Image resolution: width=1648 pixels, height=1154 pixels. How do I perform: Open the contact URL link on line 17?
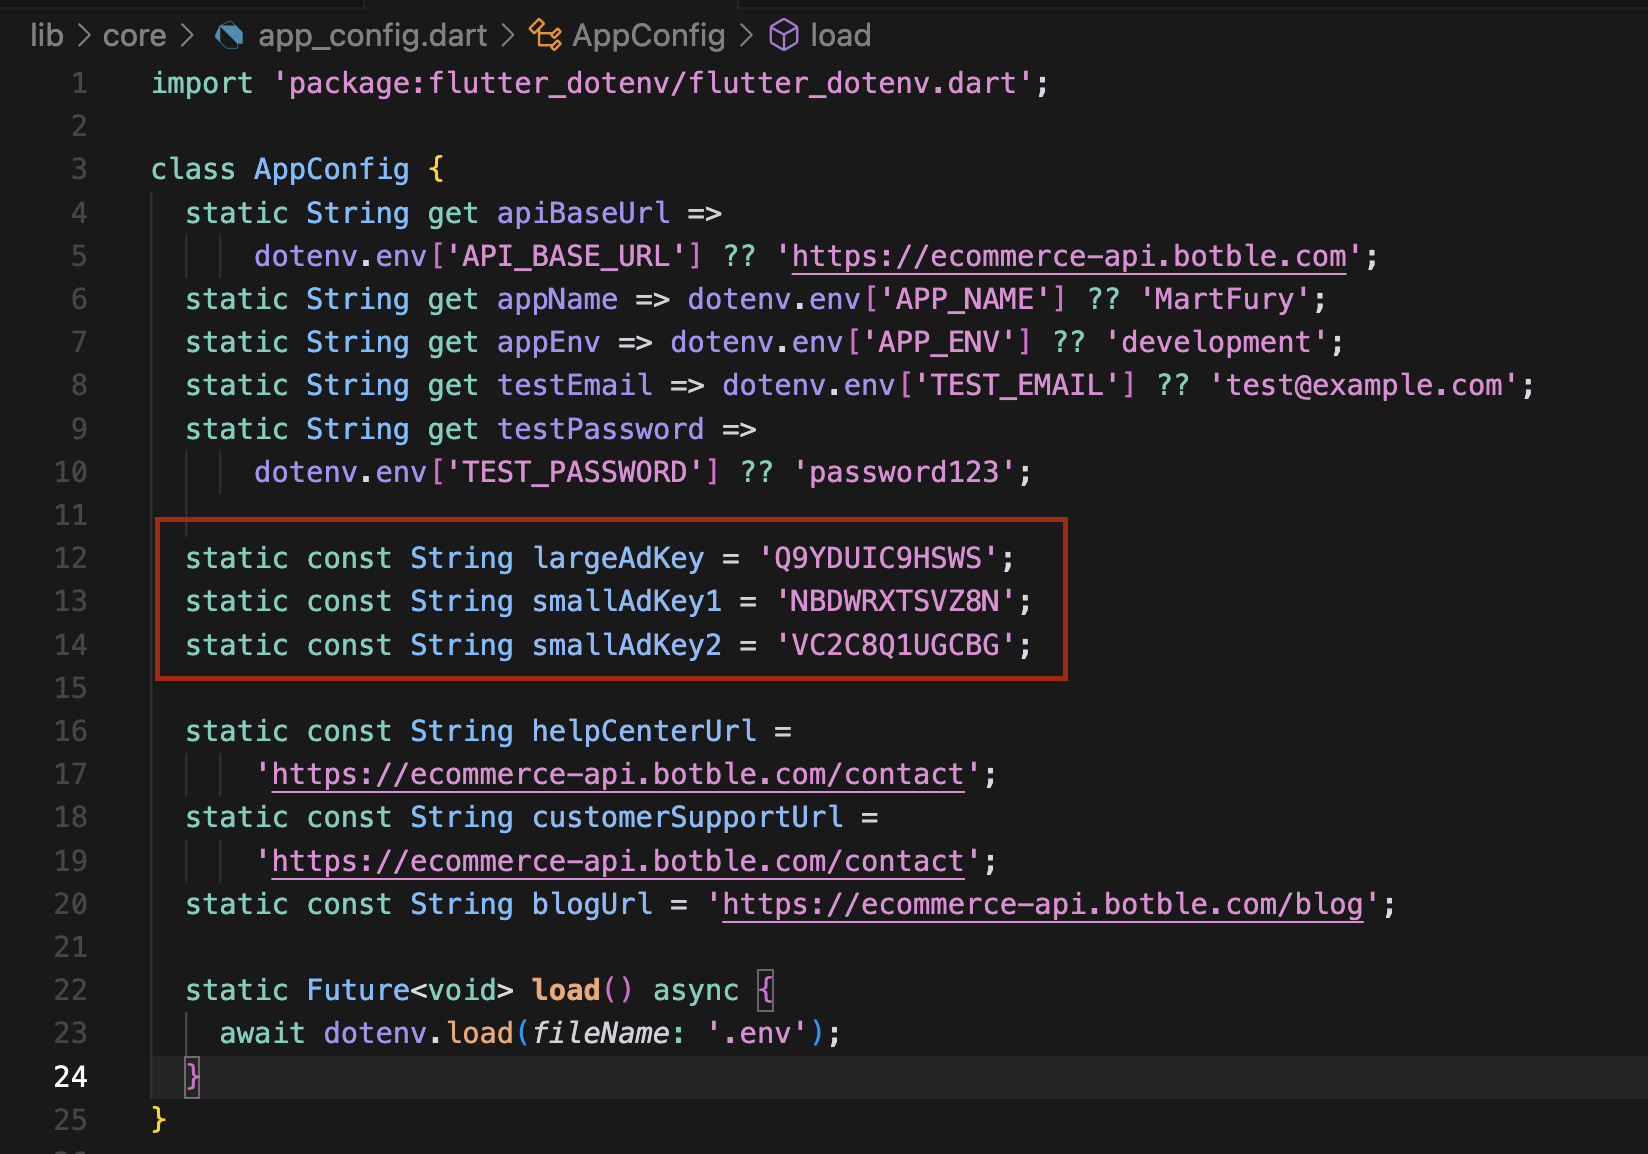[x=617, y=774]
